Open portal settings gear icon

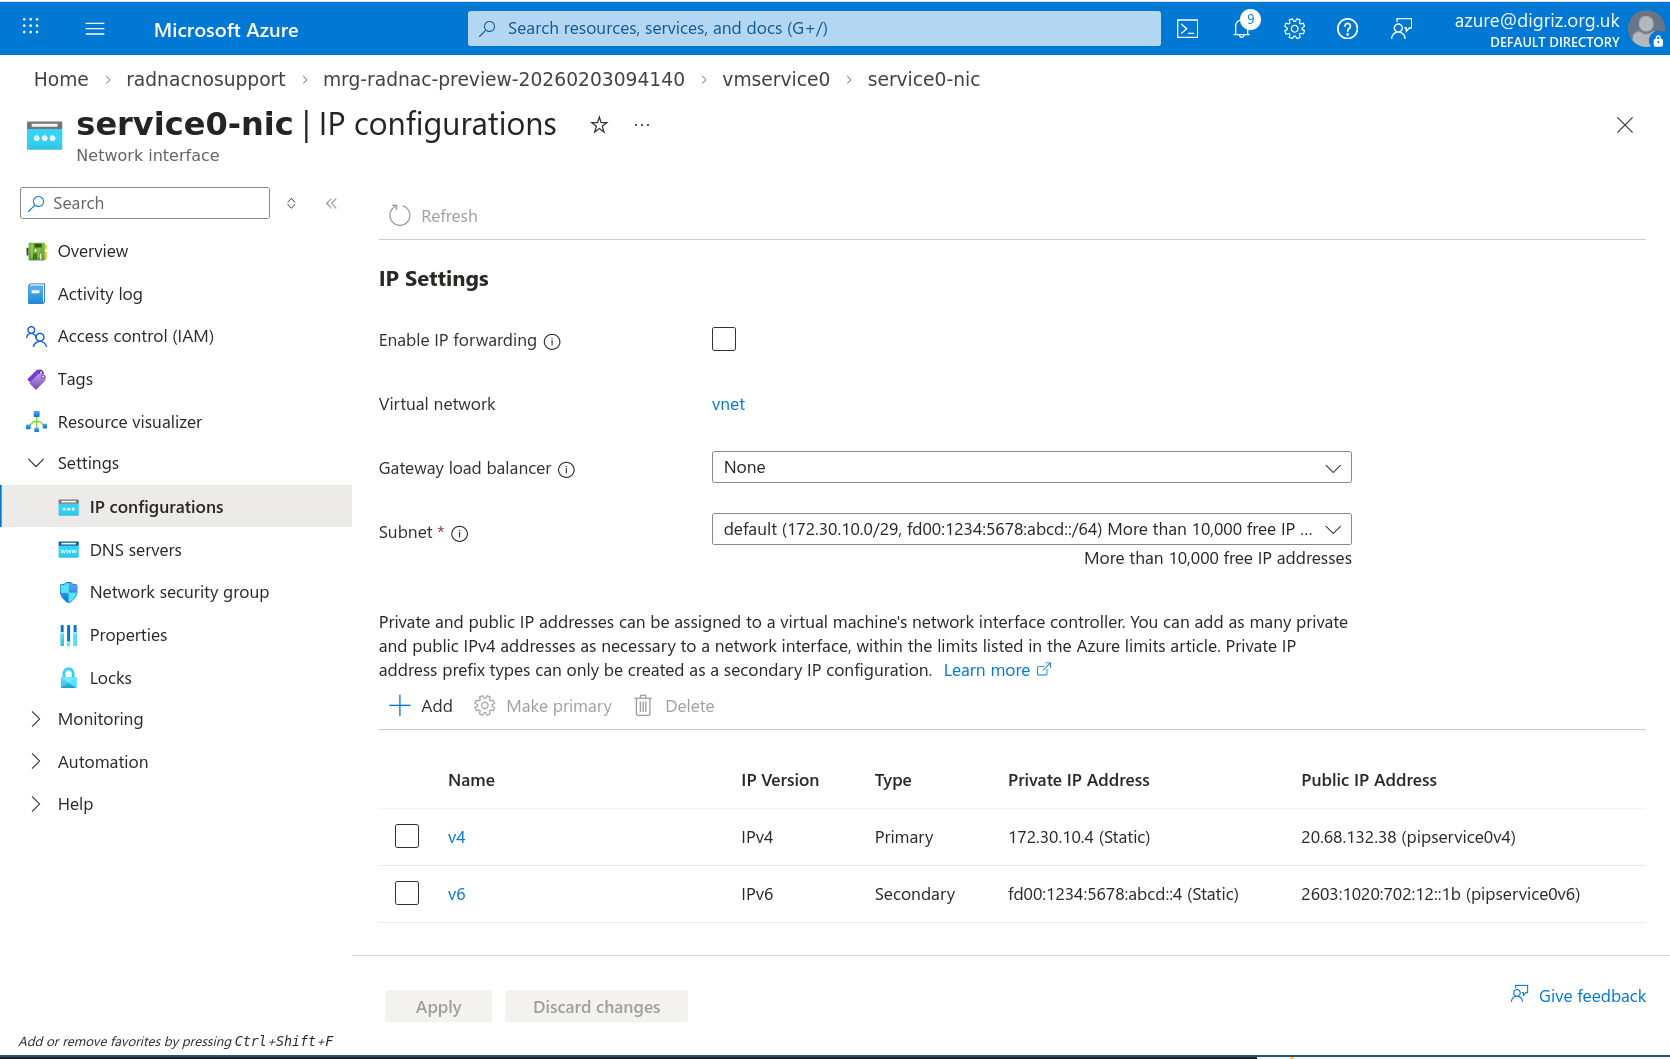[x=1294, y=29]
